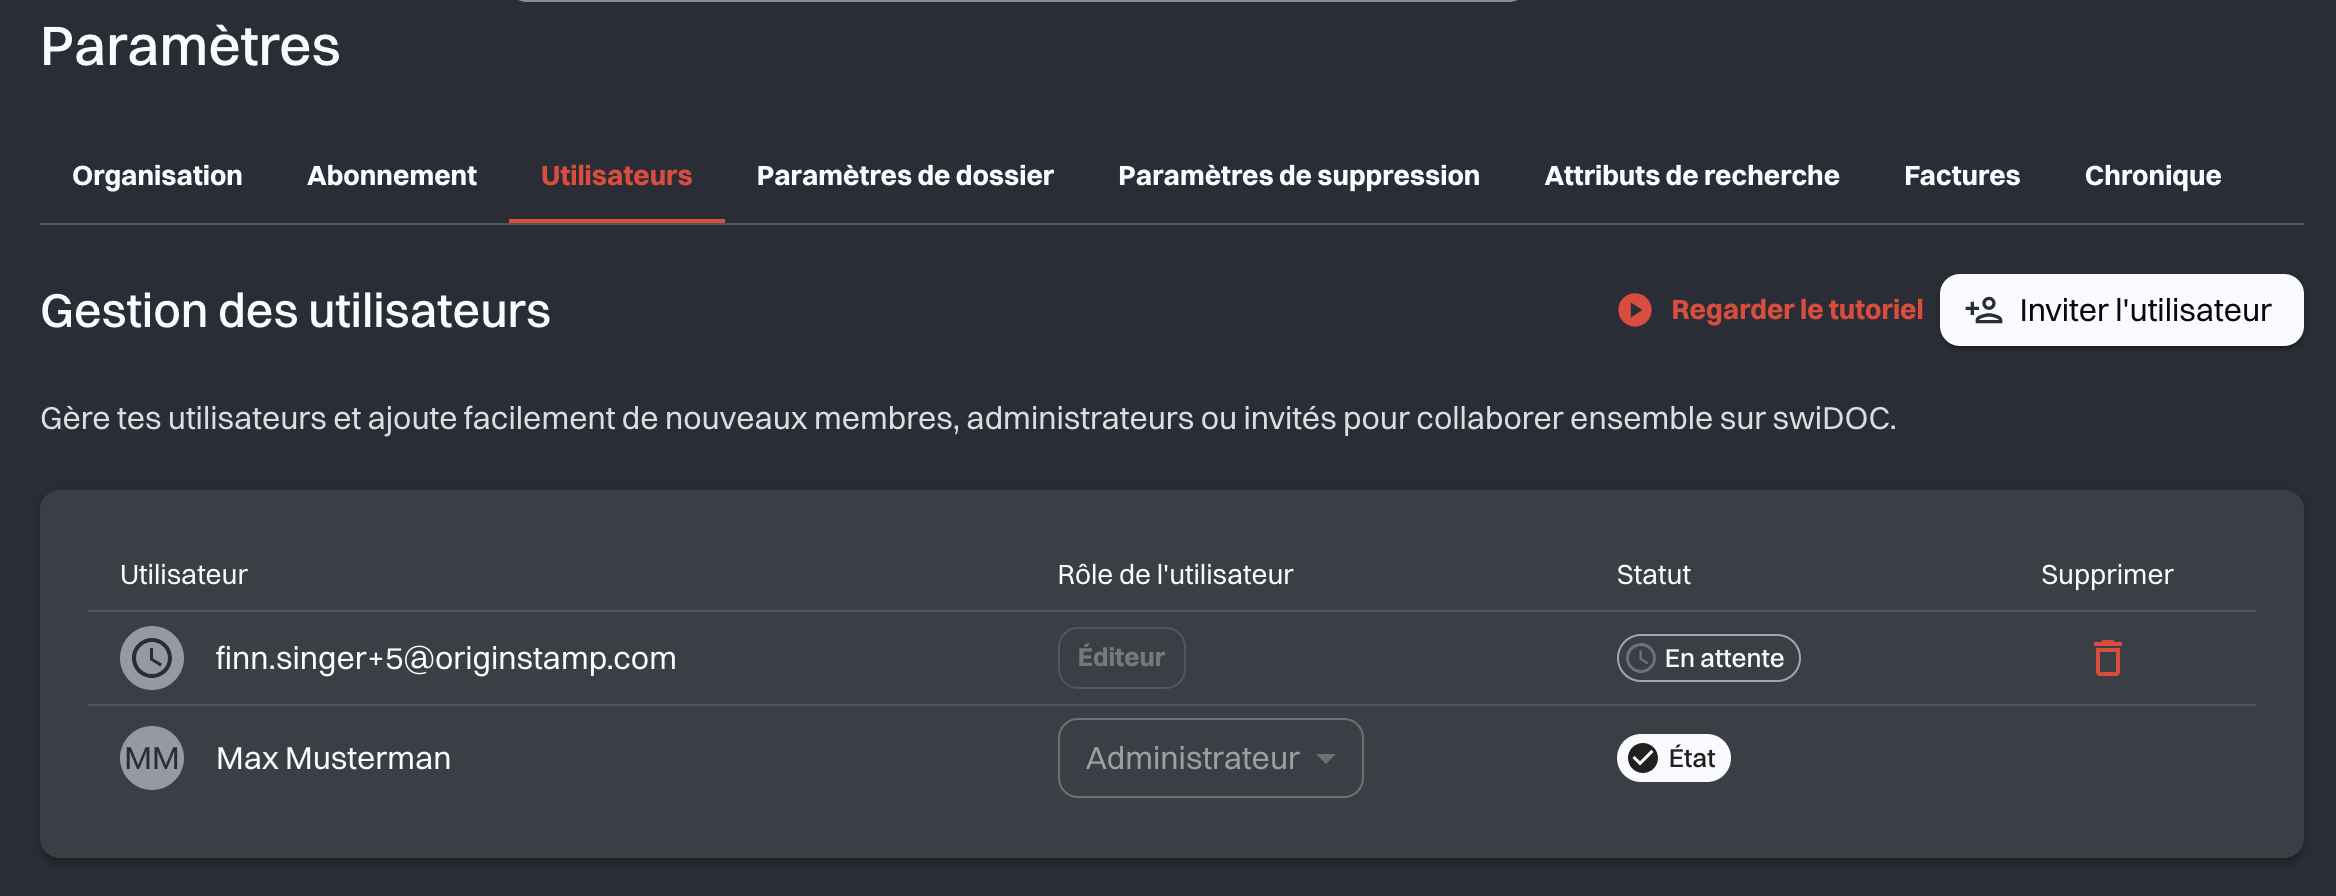This screenshot has width=2336, height=896.
Task: Switch to the Organisation tab
Action: tap(157, 176)
